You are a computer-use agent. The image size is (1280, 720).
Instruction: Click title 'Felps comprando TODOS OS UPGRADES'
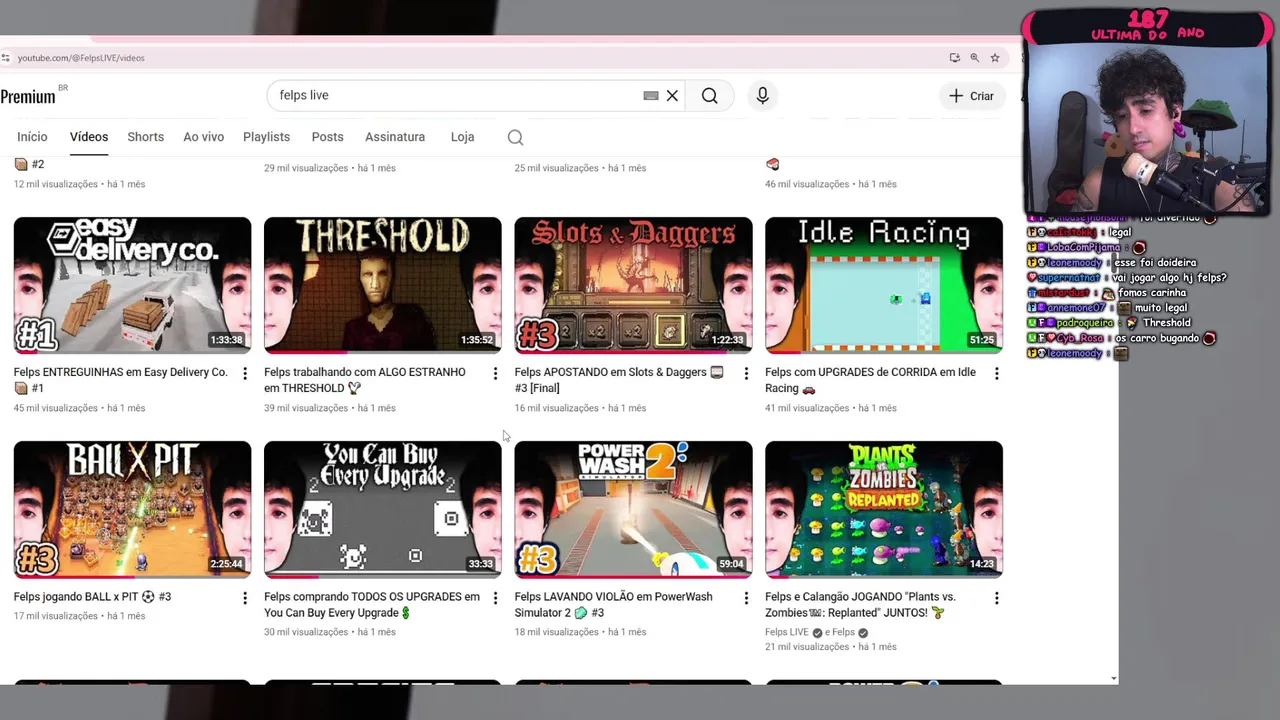tap(371, 605)
